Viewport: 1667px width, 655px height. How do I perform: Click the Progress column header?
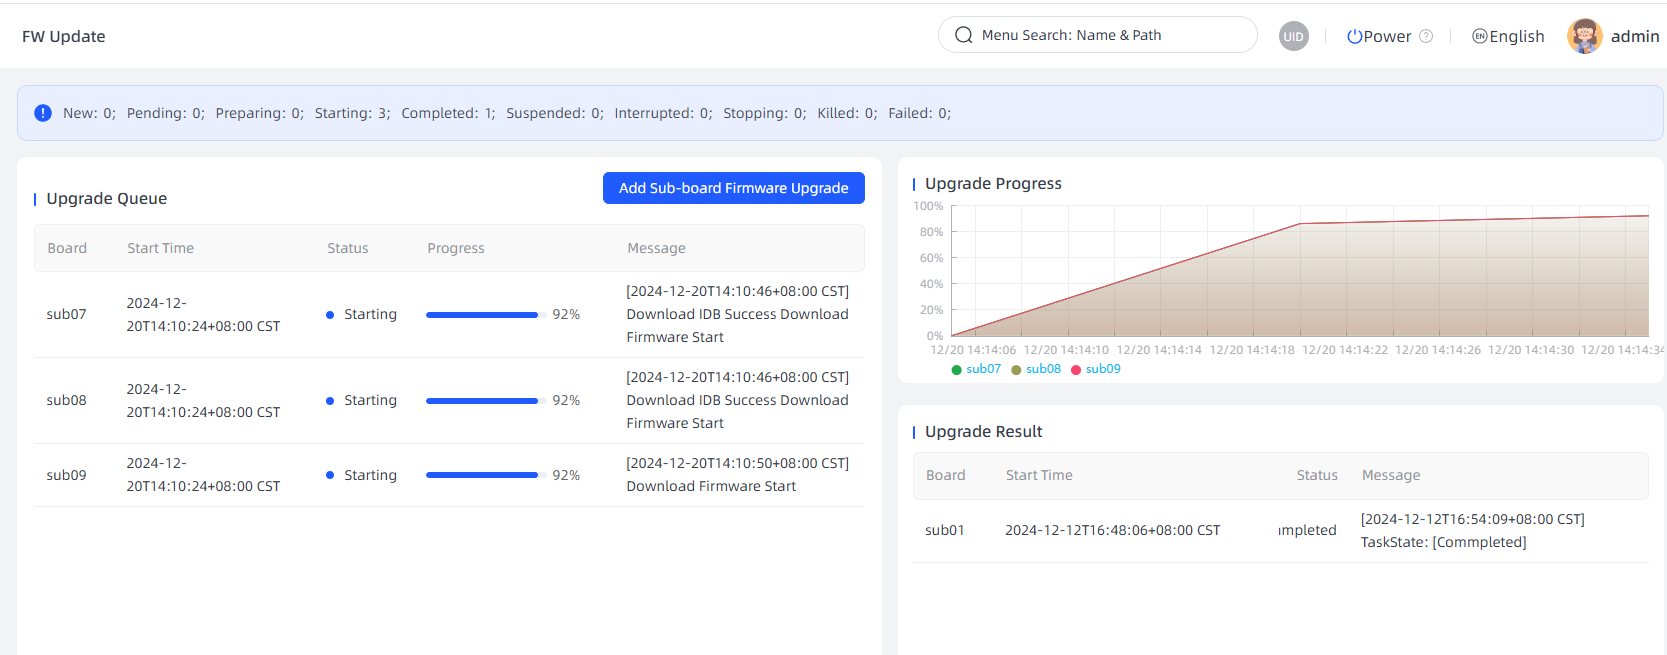tap(456, 248)
